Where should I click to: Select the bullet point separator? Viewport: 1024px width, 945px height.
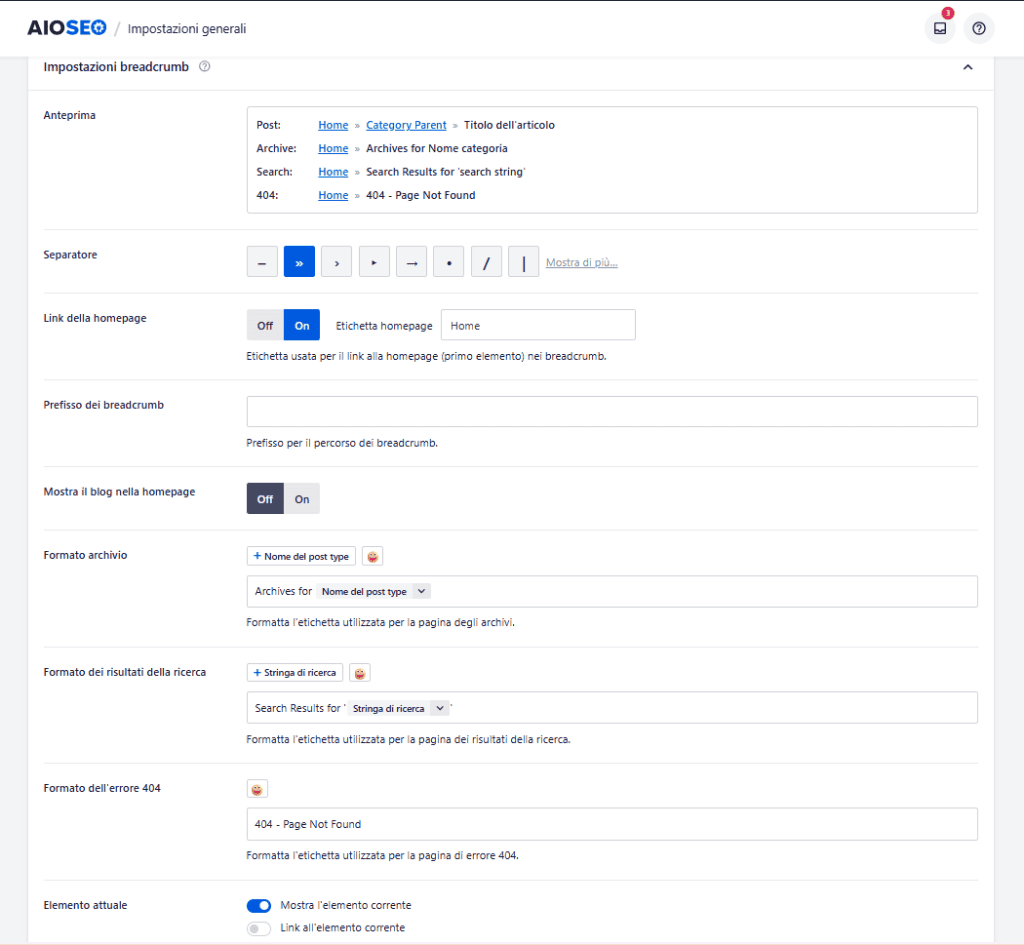click(448, 261)
